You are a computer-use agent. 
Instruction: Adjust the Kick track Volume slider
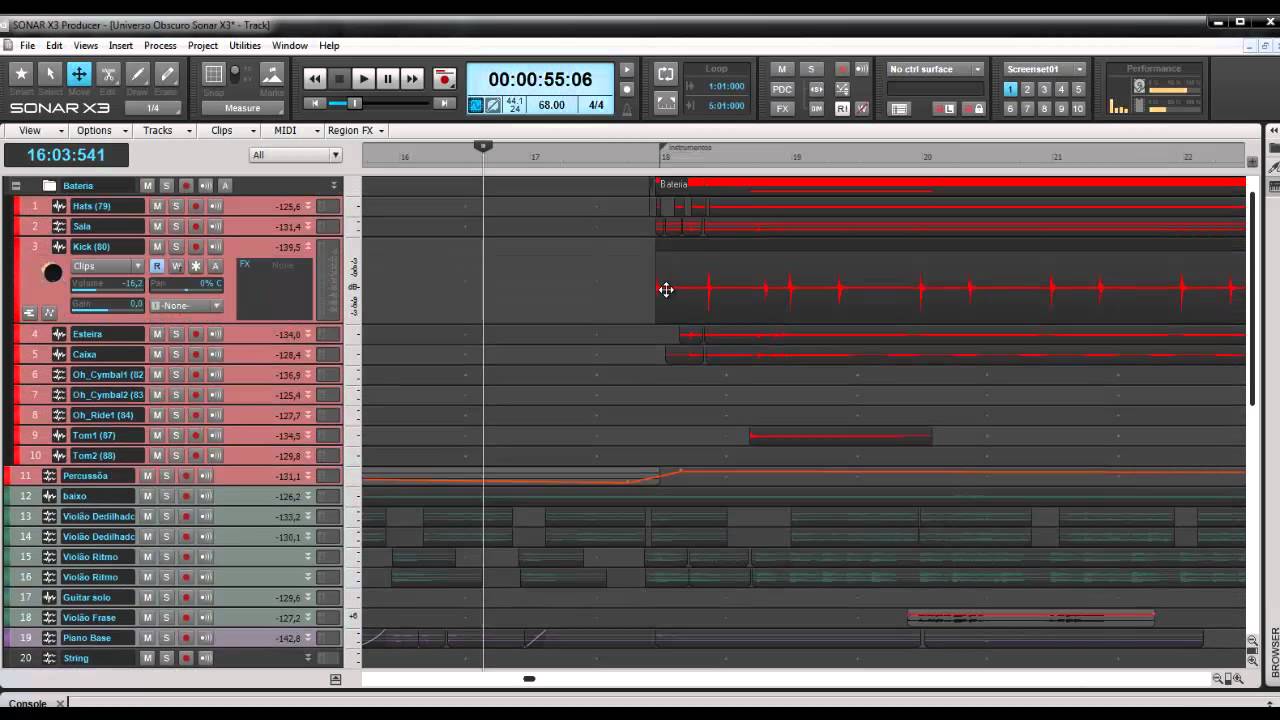coord(107,284)
